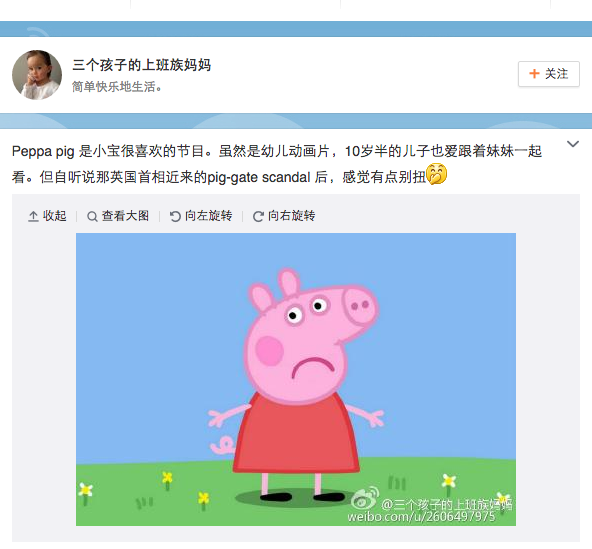This screenshot has height=549, width=592.
Task: Click the post text about Peppa pig
Action: pos(277,164)
